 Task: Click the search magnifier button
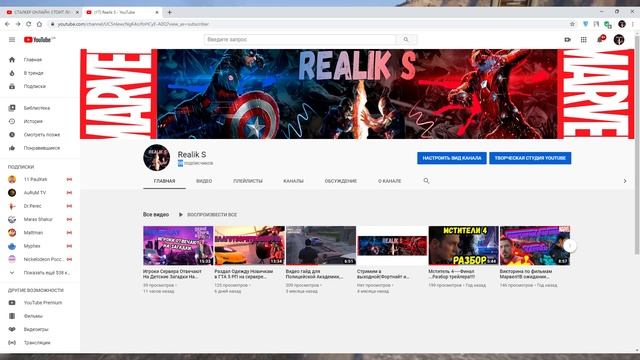click(x=406, y=40)
